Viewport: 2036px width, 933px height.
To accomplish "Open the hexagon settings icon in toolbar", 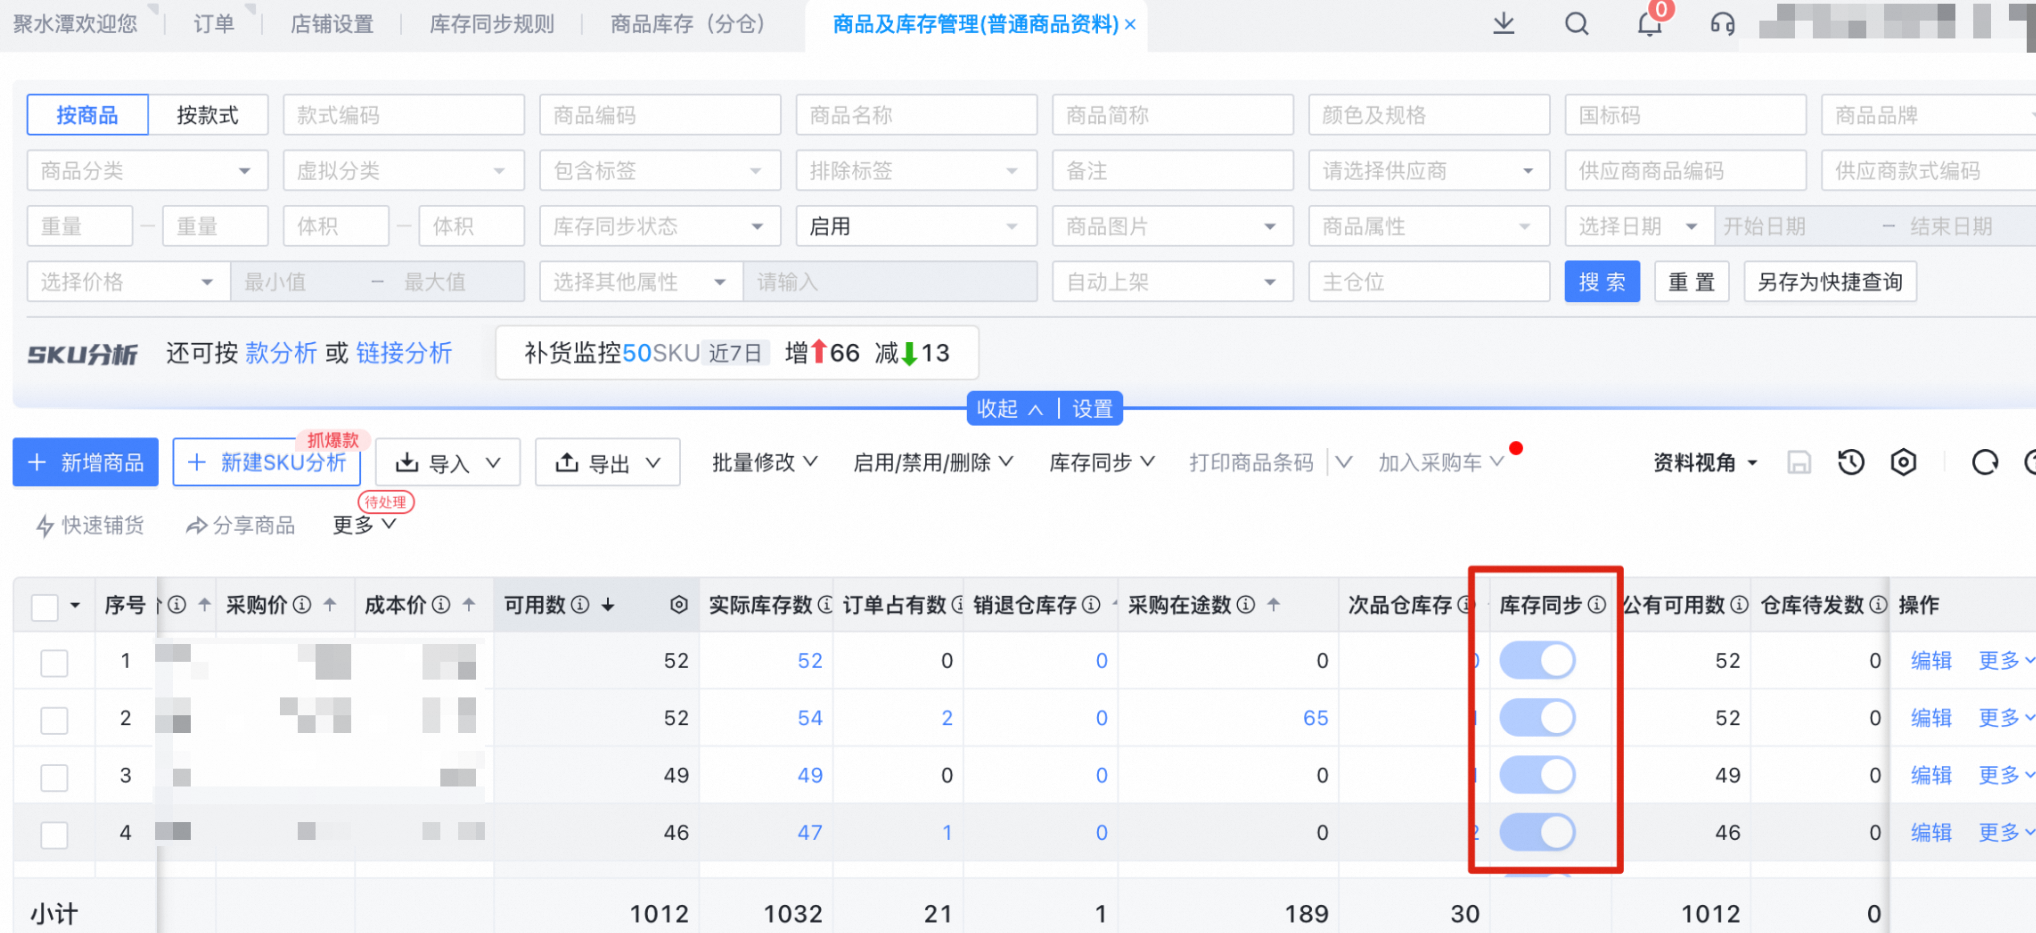I will 1903,462.
